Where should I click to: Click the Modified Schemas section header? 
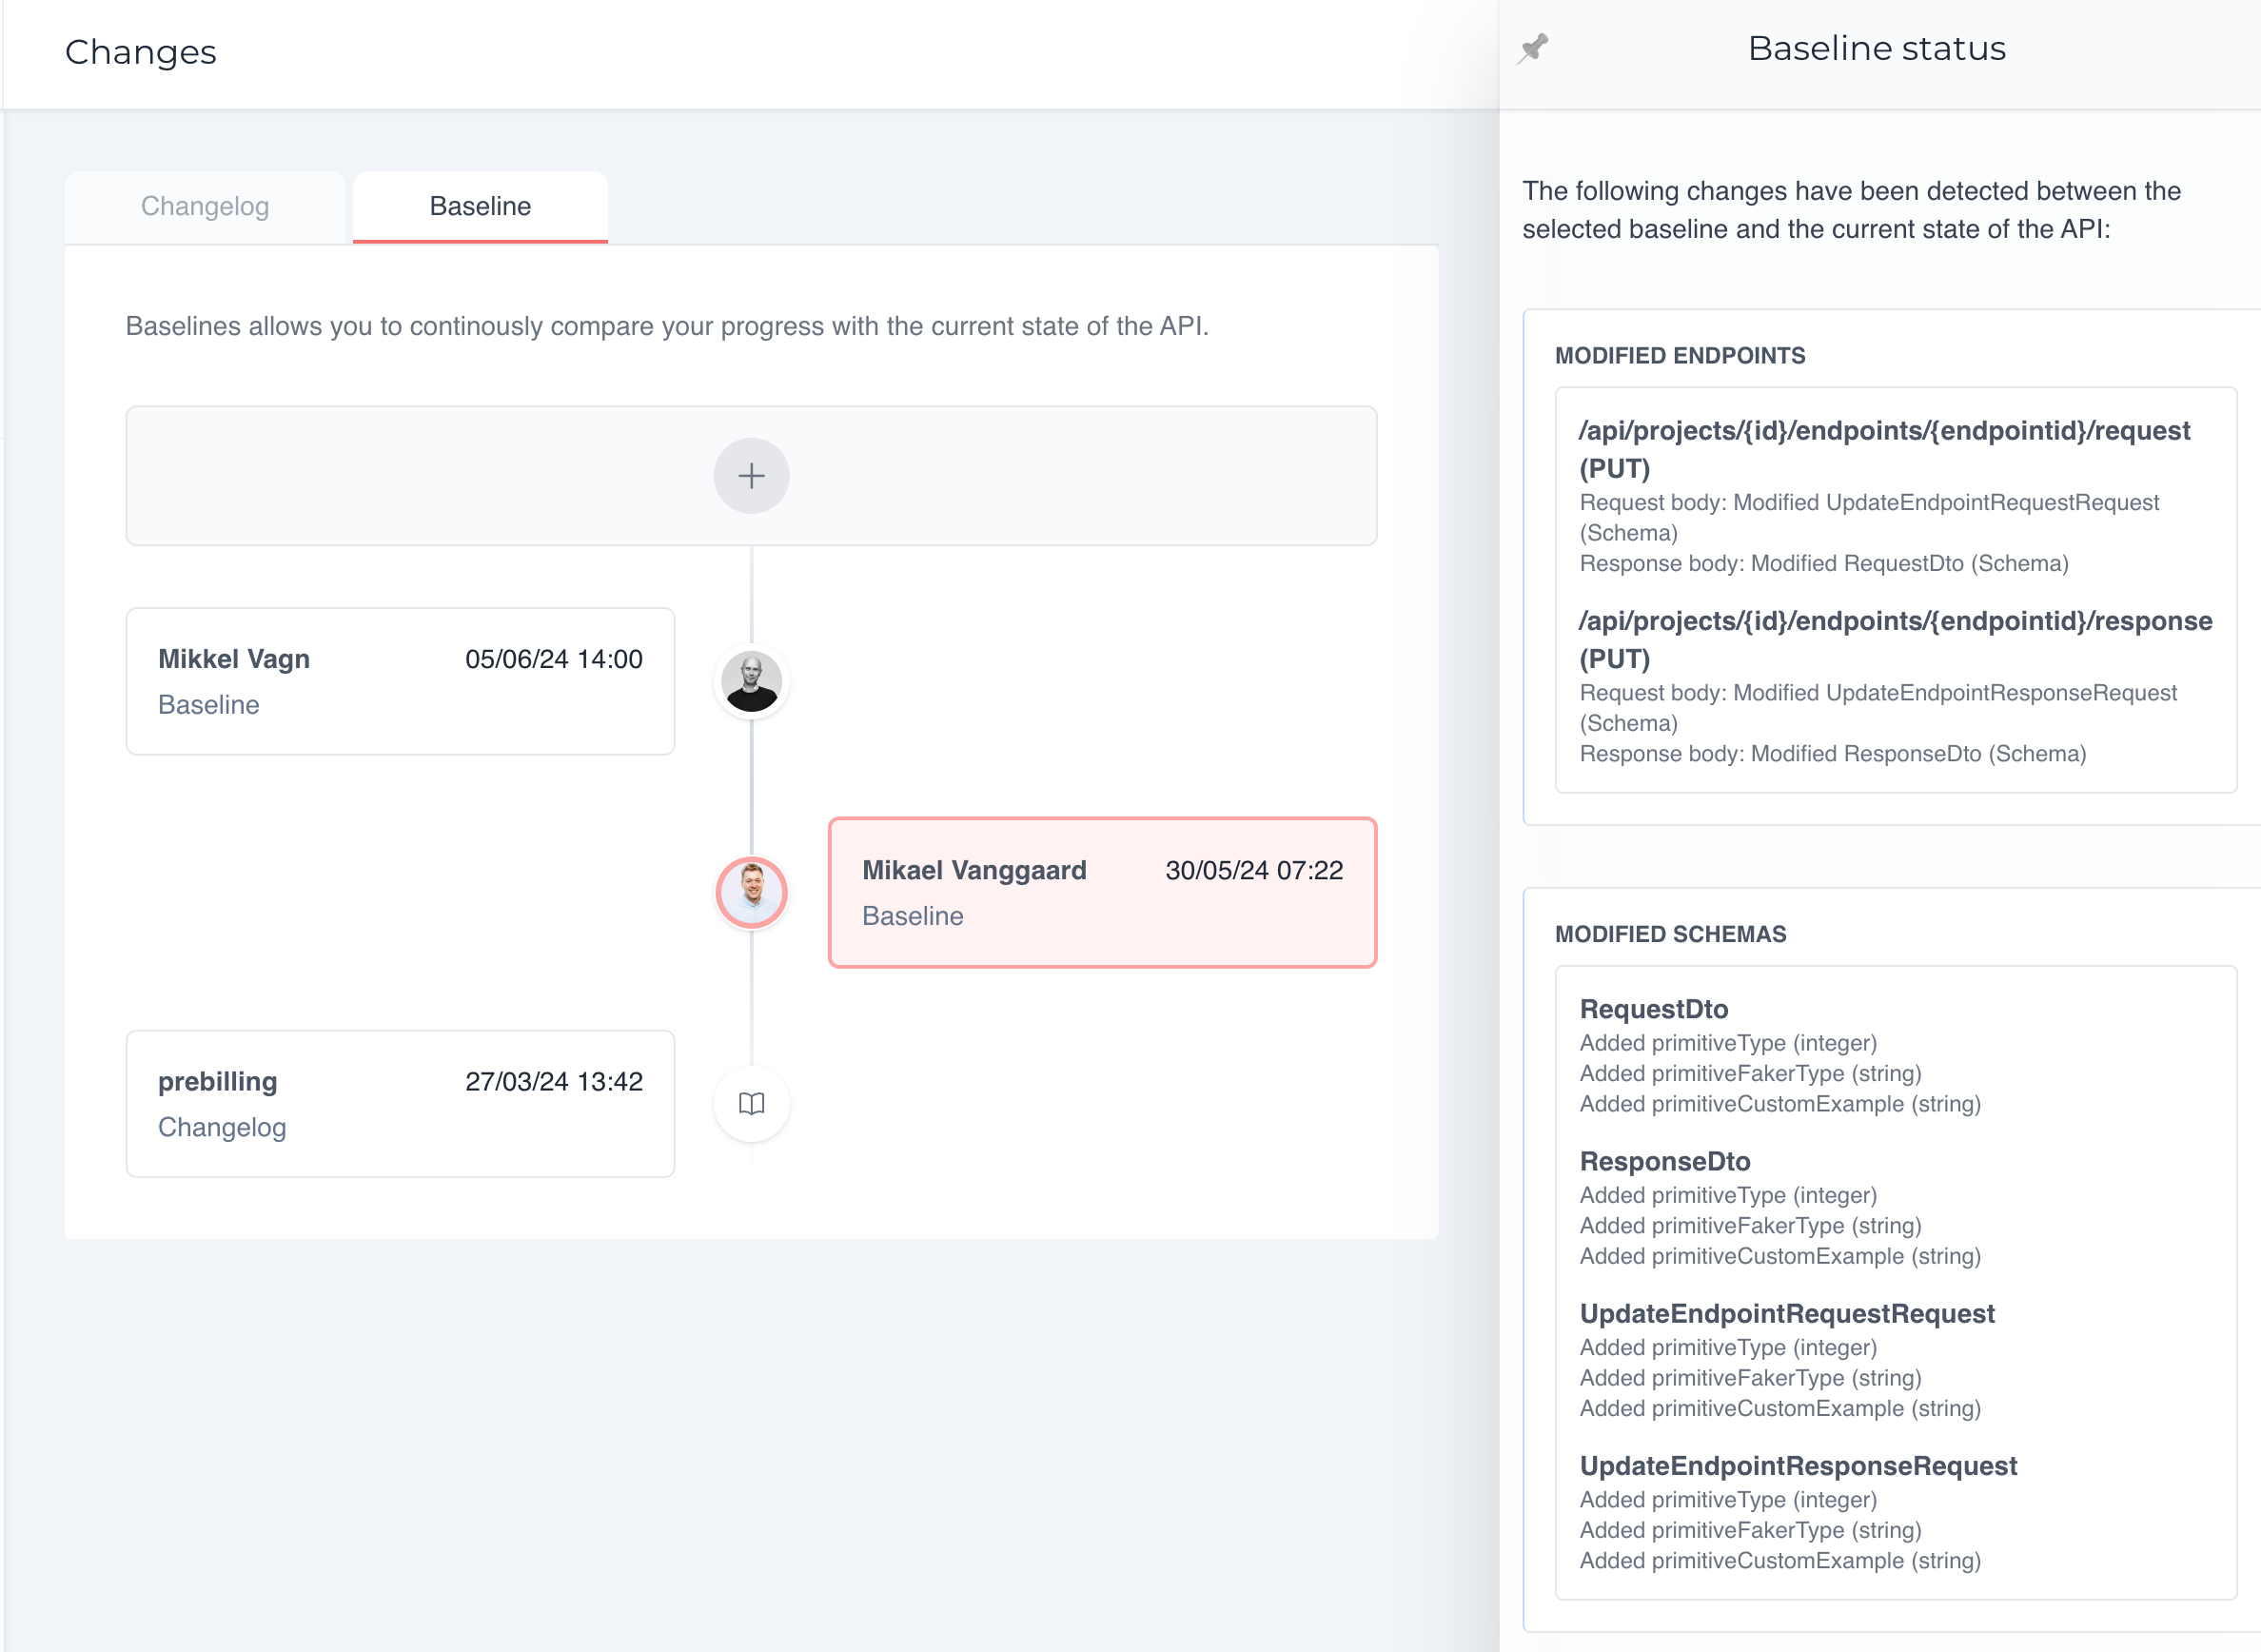click(x=1670, y=934)
